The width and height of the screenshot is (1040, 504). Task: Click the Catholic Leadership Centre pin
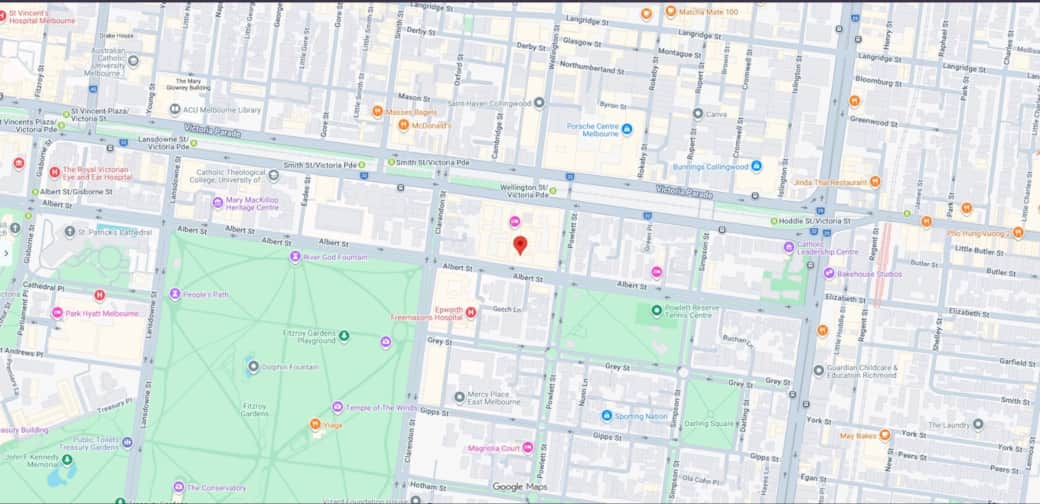[789, 247]
